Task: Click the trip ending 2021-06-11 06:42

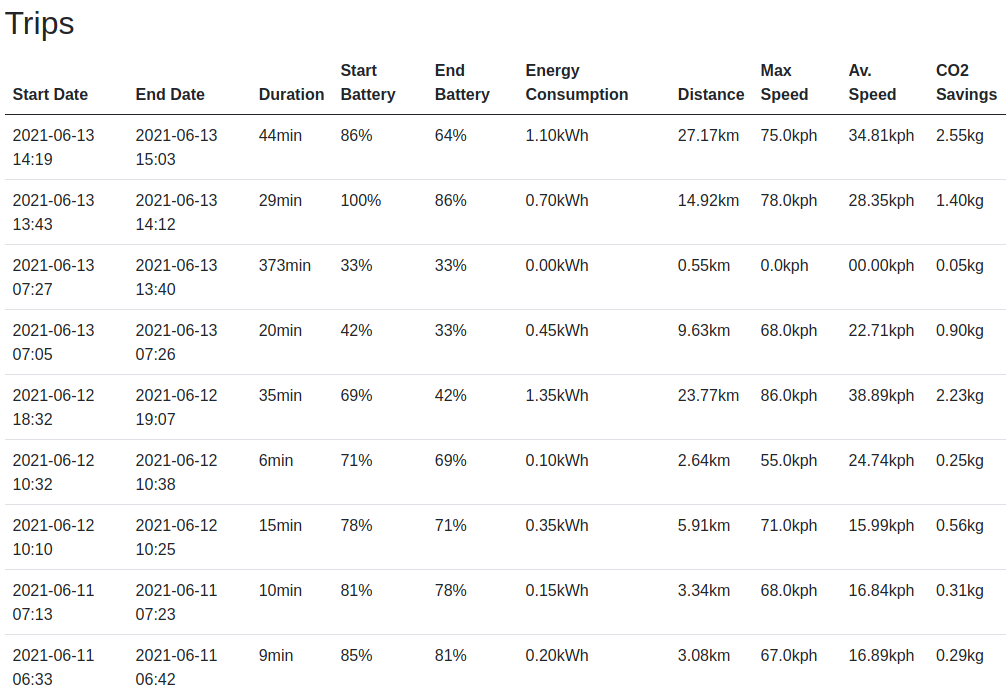Action: [176, 667]
